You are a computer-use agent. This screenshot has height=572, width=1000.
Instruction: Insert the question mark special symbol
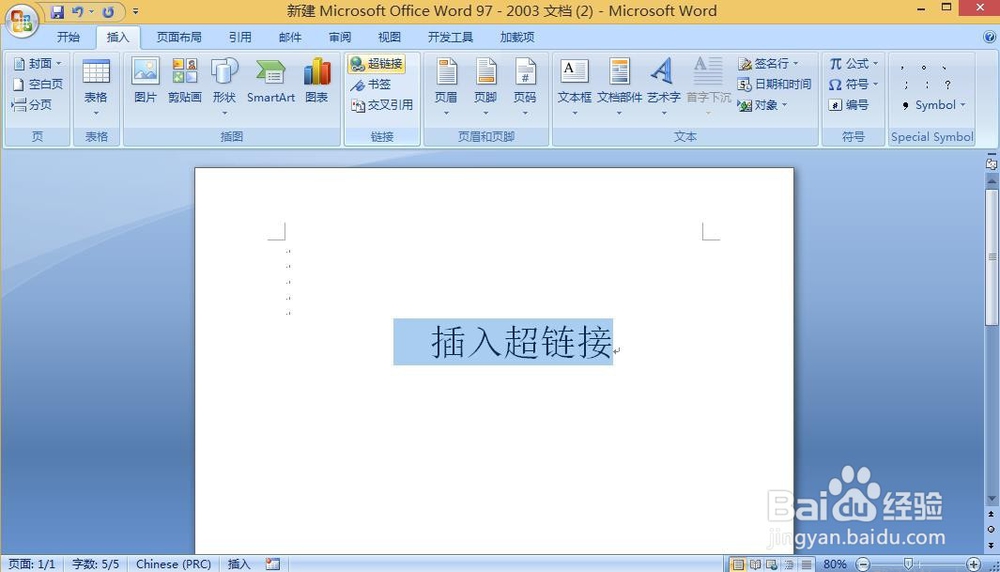[948, 85]
